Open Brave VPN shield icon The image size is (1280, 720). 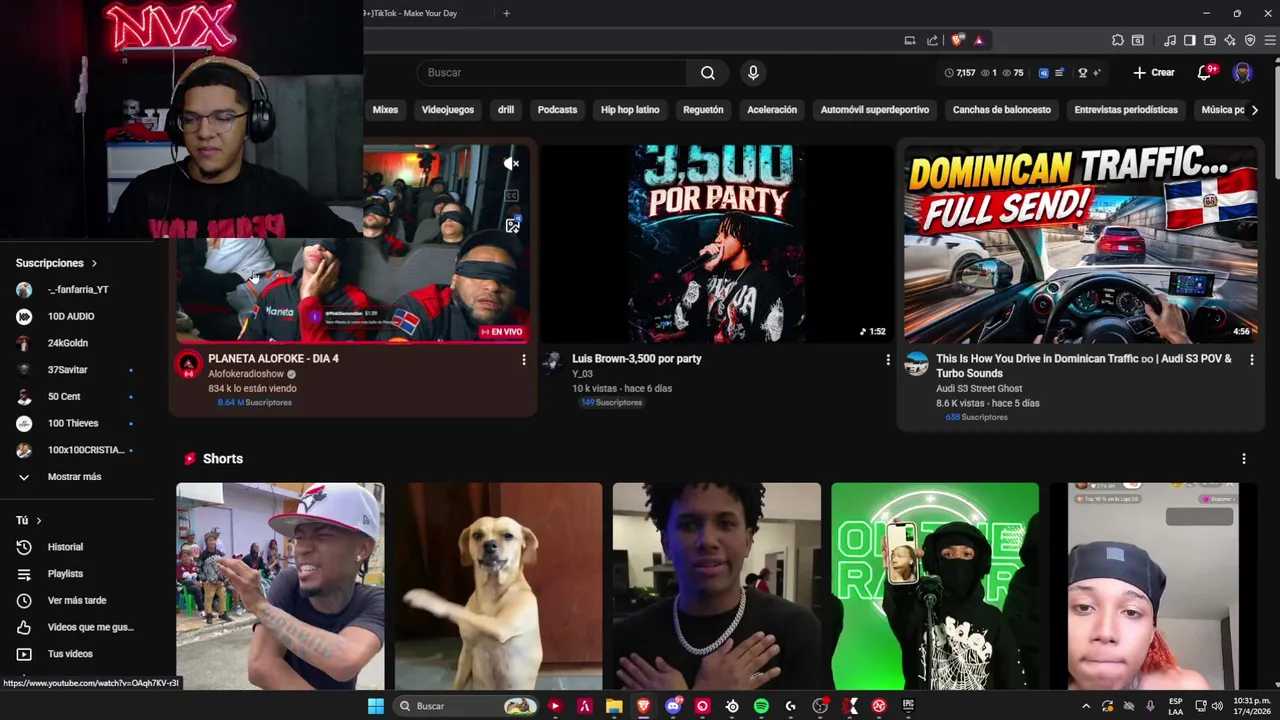1250,40
